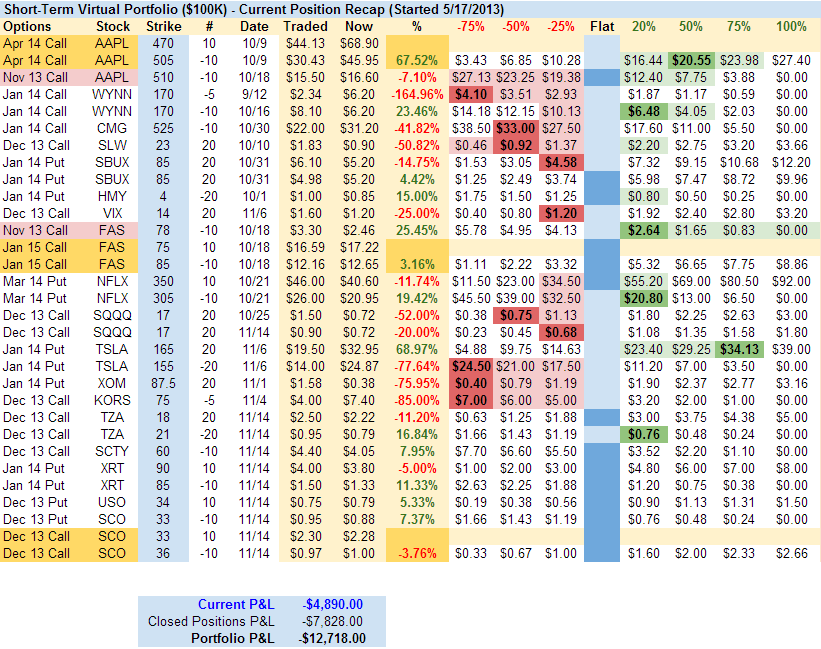Select the 'Strike' column header
821x649 pixels.
(164, 25)
